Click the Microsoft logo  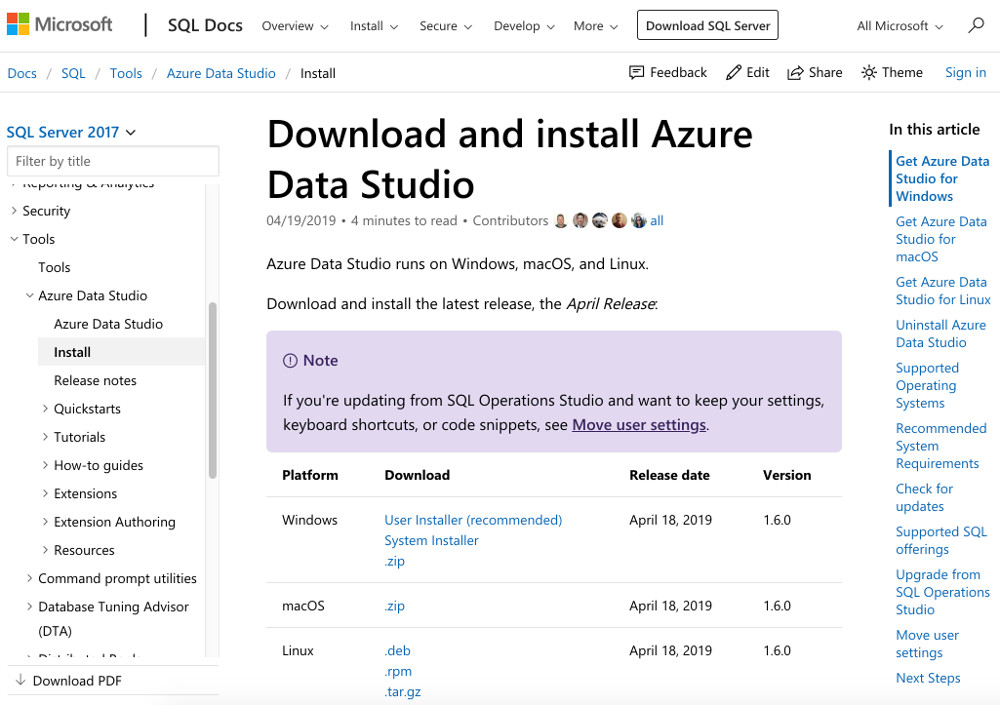pos(60,25)
